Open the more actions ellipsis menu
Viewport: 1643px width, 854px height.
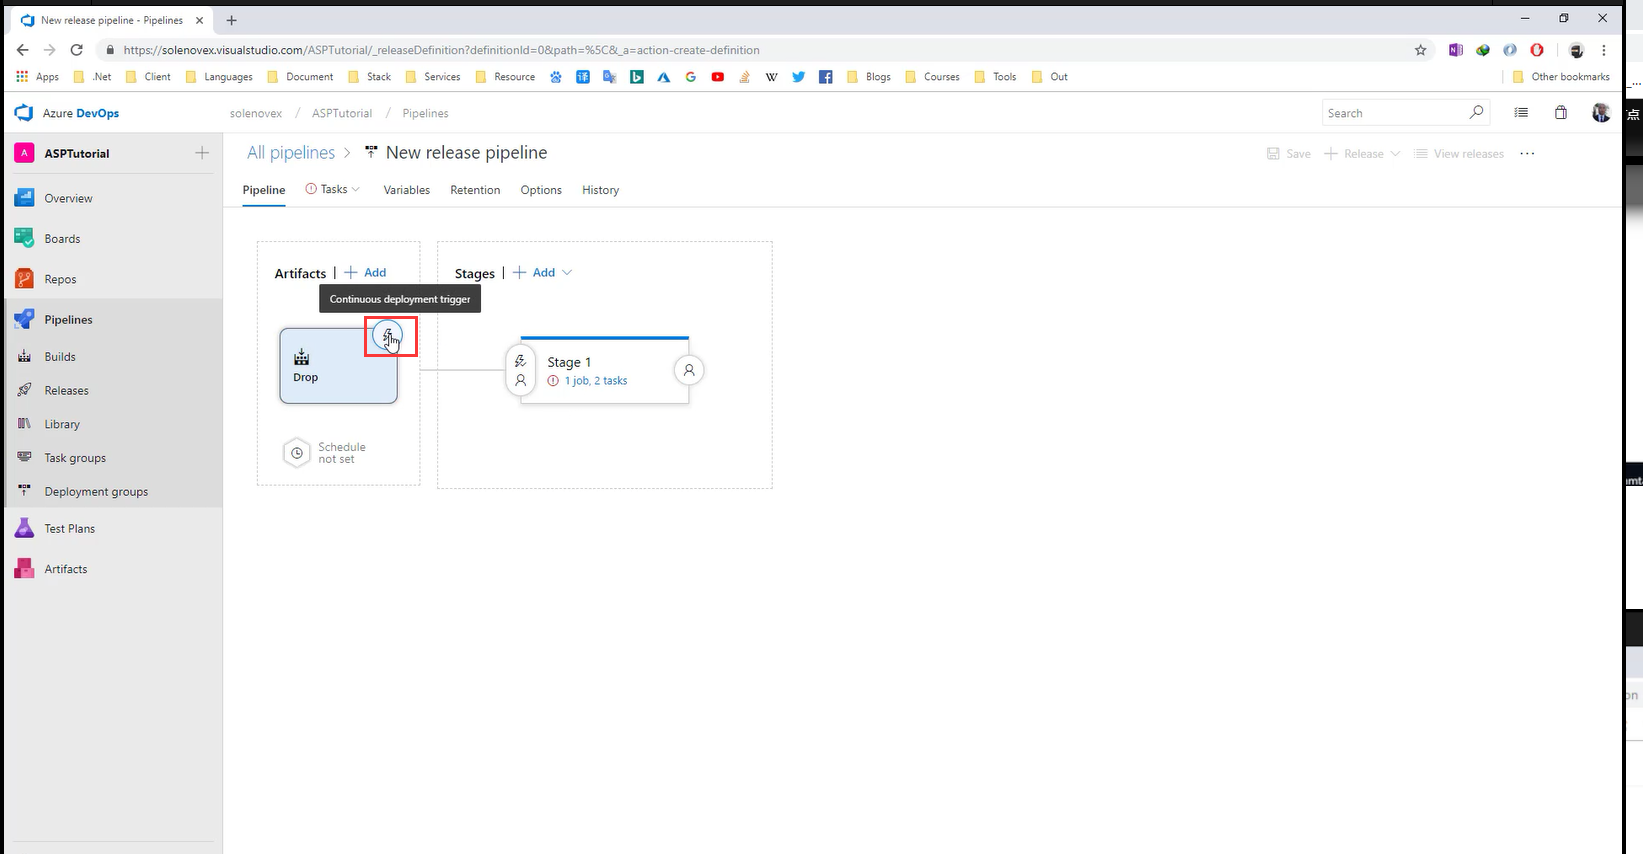[1527, 154]
